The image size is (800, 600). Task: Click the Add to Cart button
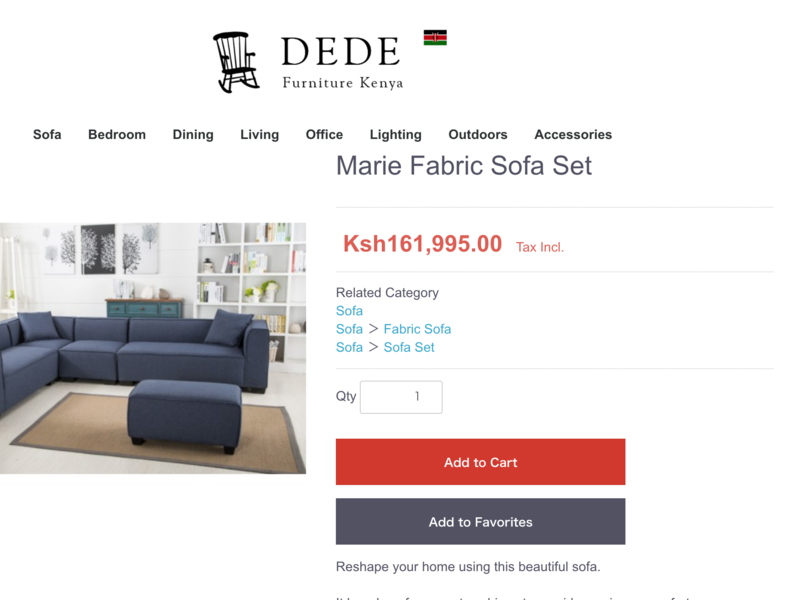pos(481,462)
